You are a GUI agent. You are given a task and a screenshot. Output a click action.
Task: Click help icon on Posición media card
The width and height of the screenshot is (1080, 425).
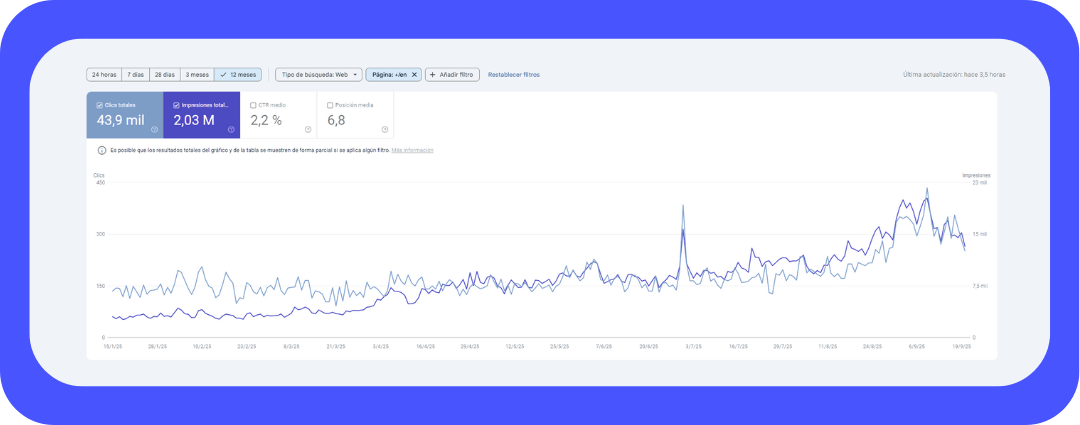coord(385,129)
